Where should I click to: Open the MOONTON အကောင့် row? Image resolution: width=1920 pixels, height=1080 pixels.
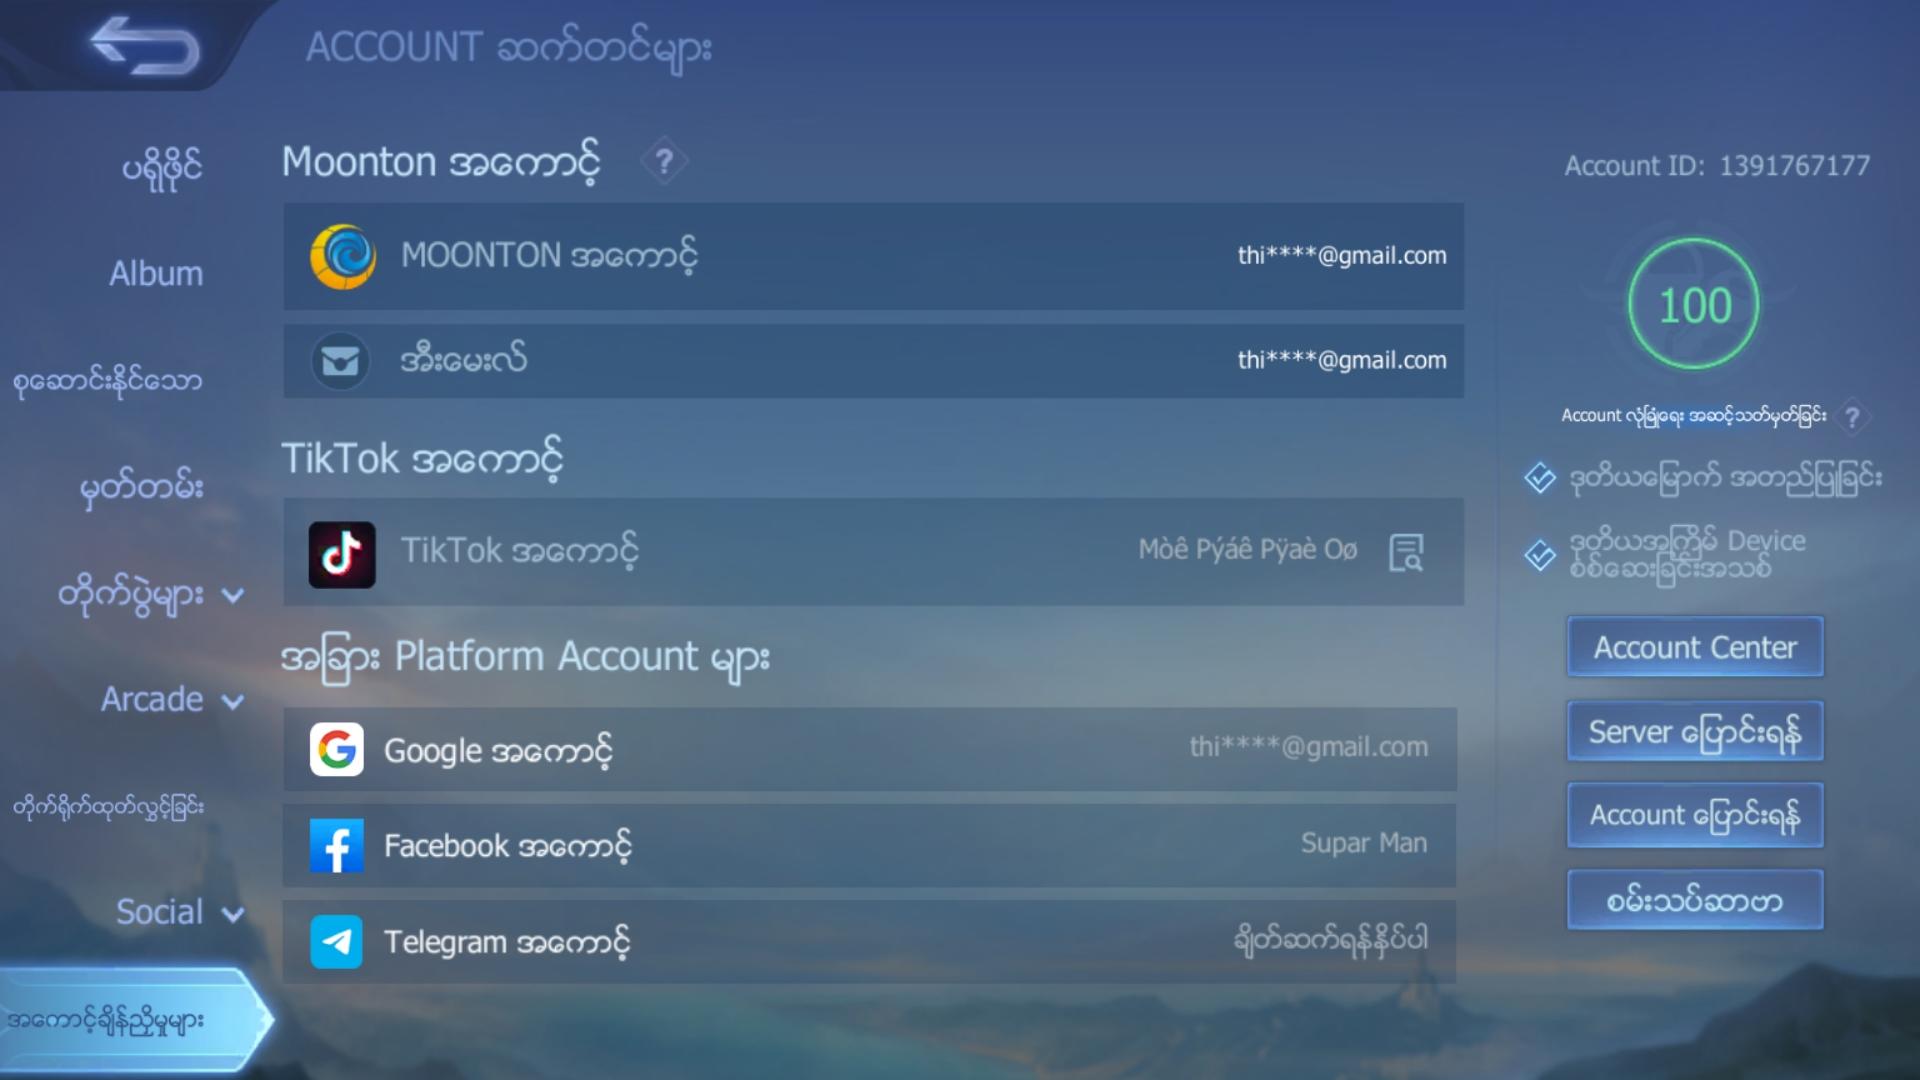point(873,256)
